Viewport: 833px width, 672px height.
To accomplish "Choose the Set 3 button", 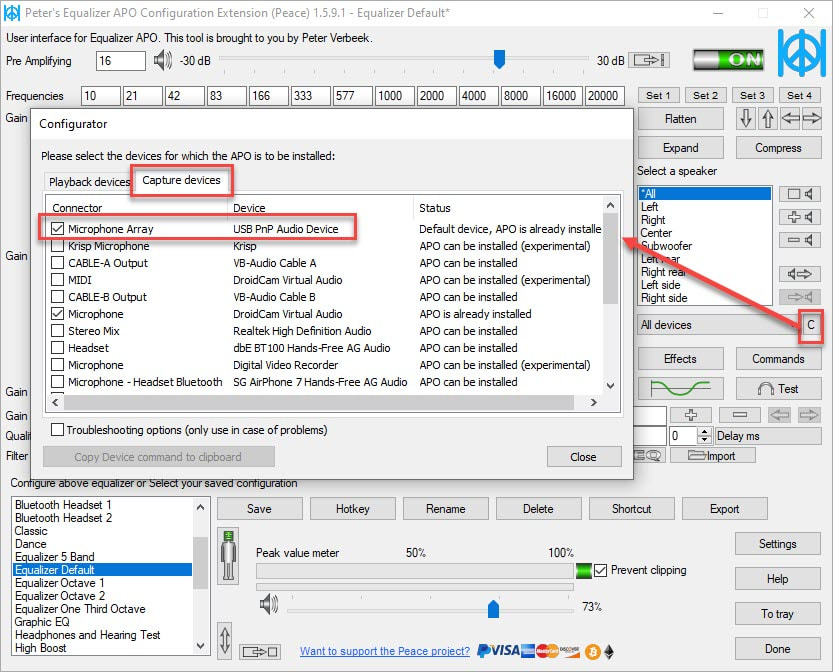I will [752, 96].
